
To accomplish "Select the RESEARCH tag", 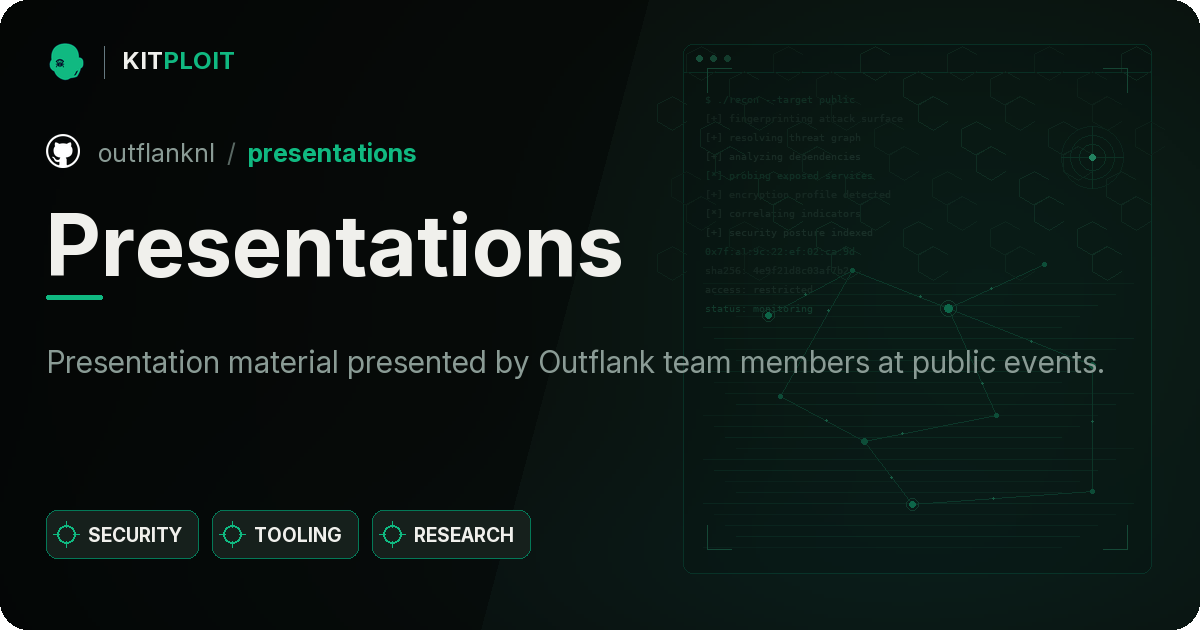I will [451, 535].
